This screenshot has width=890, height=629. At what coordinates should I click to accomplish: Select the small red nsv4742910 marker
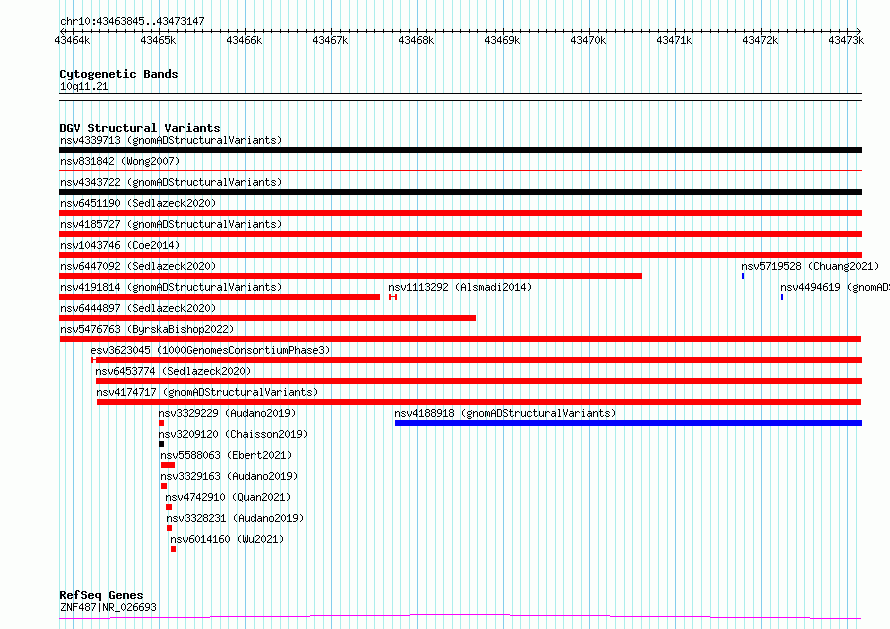pos(169,507)
